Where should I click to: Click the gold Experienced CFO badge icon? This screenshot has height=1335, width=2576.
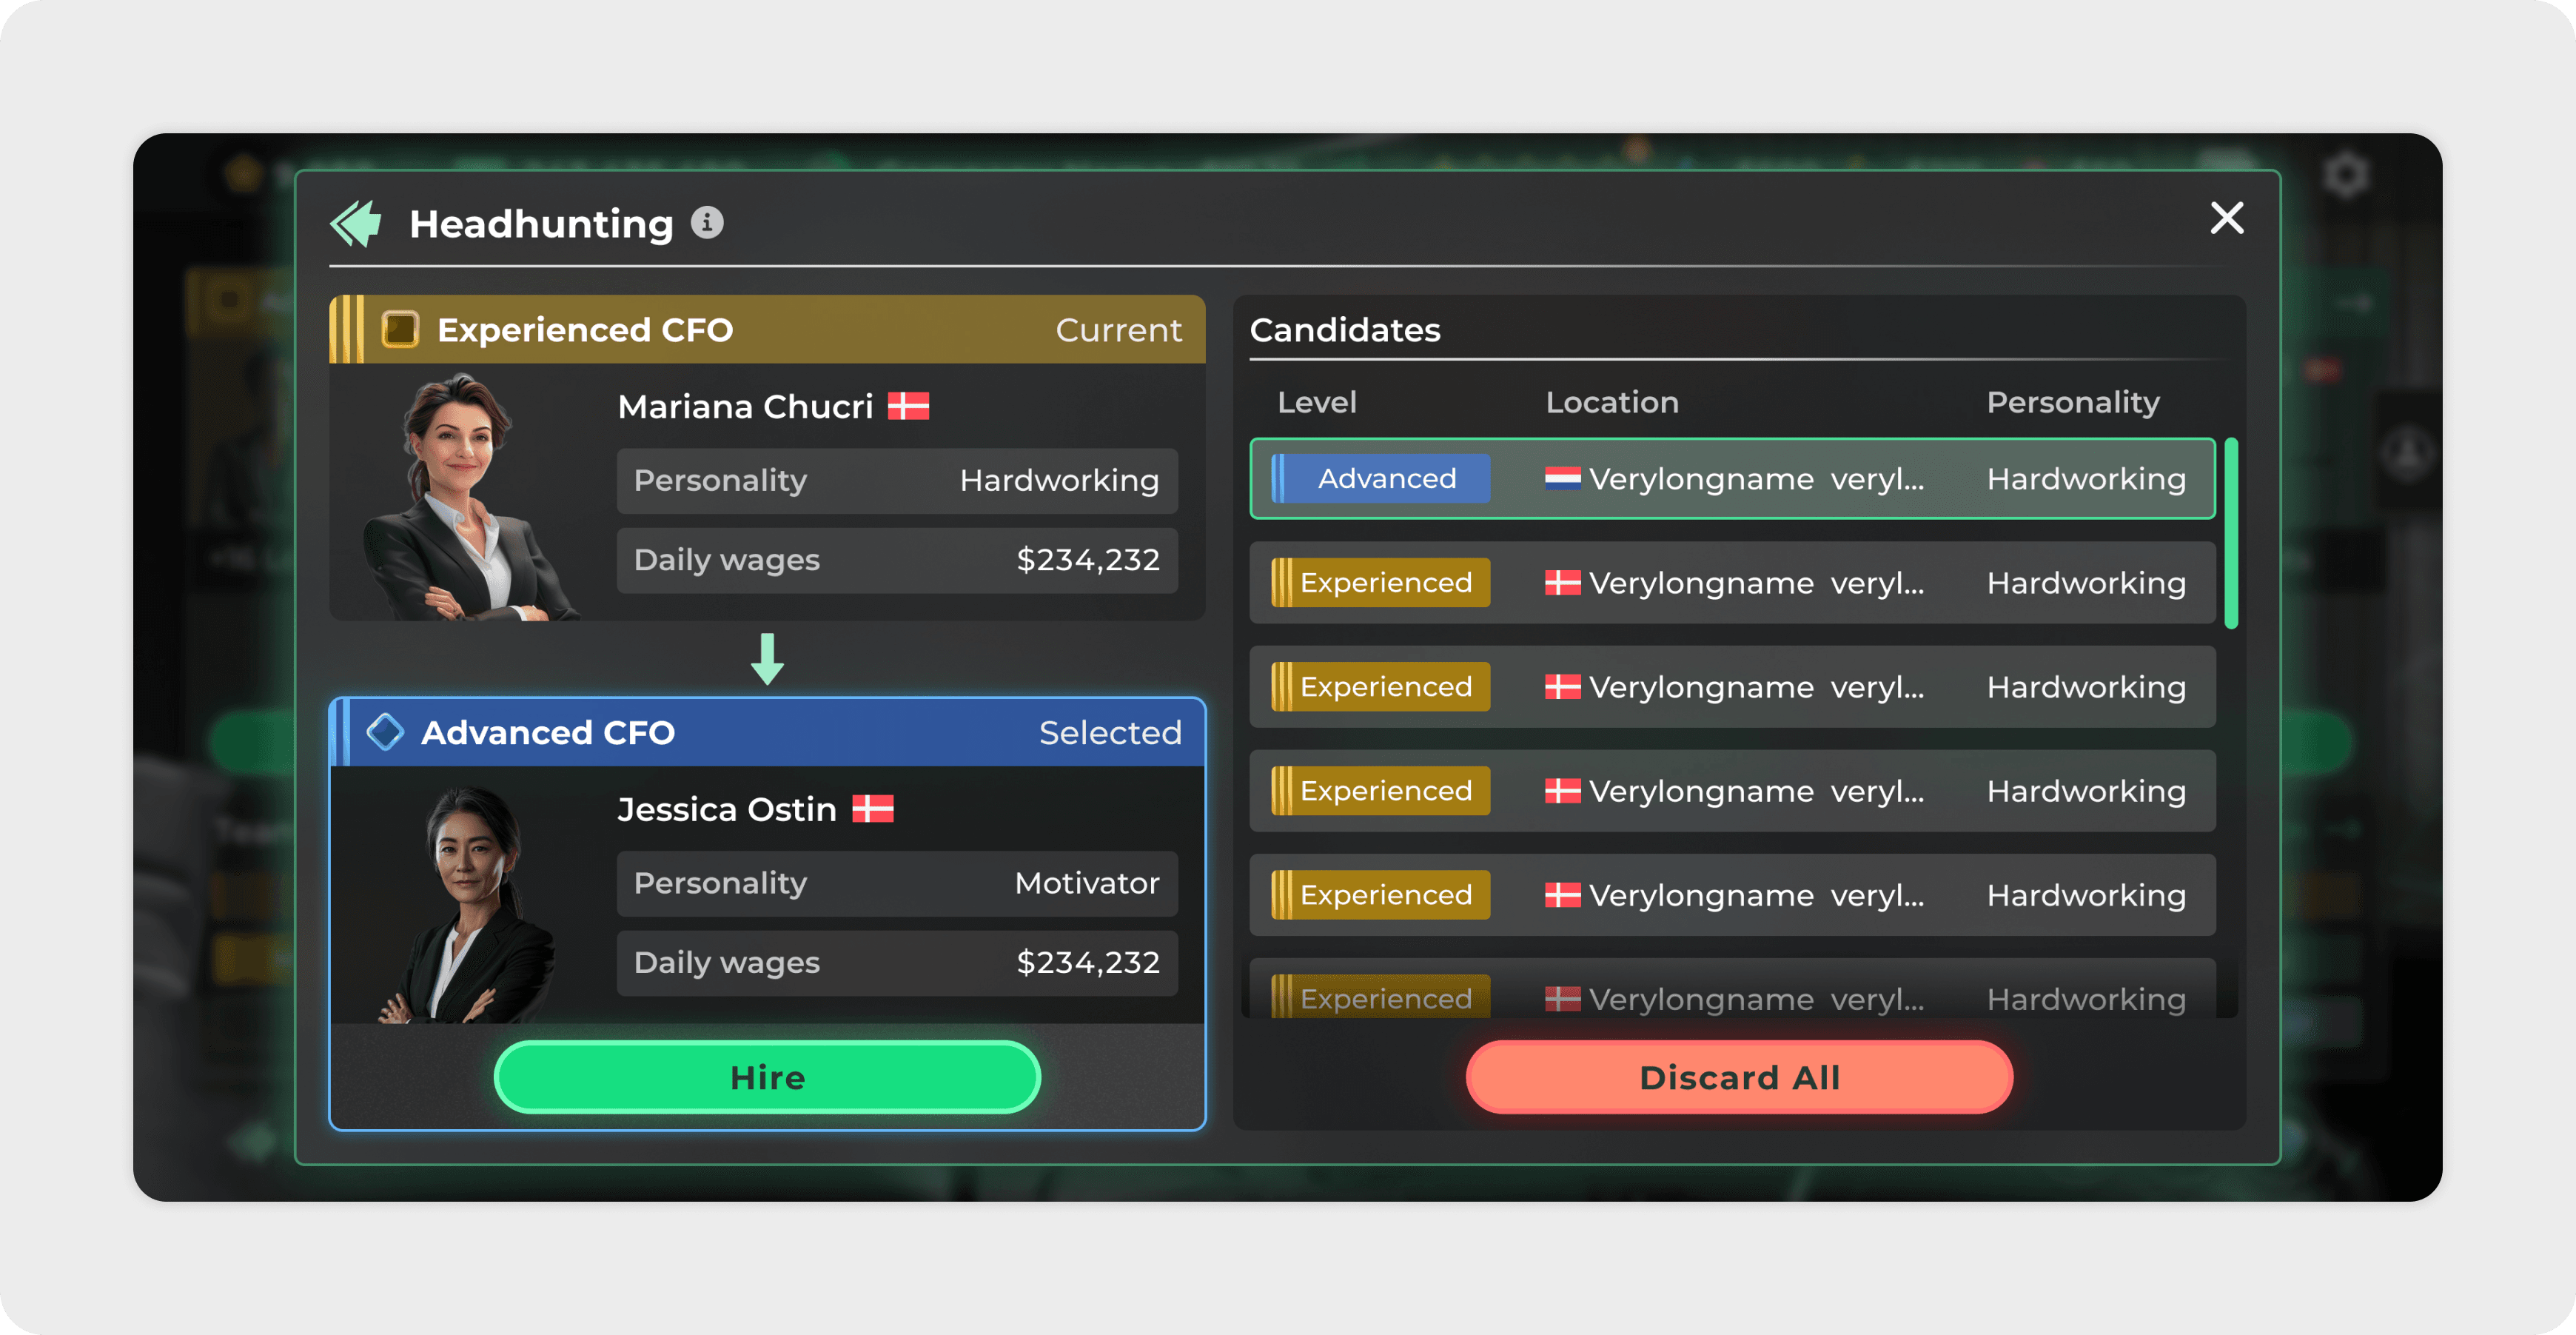(400, 329)
